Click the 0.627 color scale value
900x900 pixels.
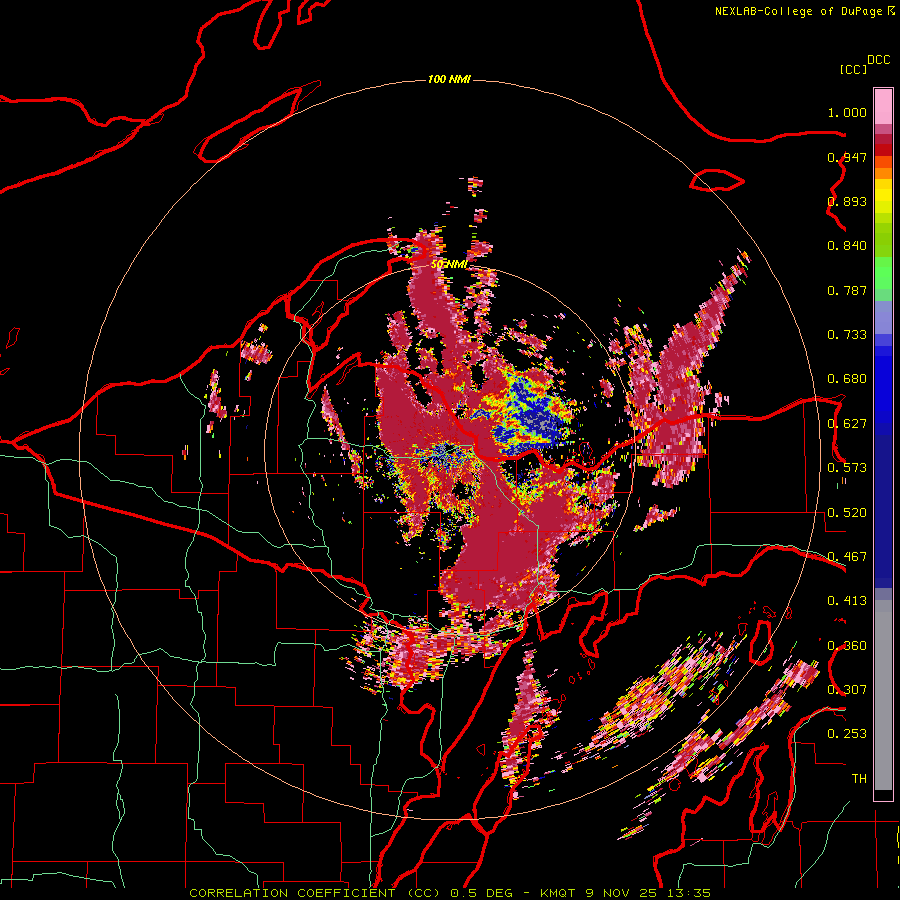pyautogui.click(x=847, y=424)
